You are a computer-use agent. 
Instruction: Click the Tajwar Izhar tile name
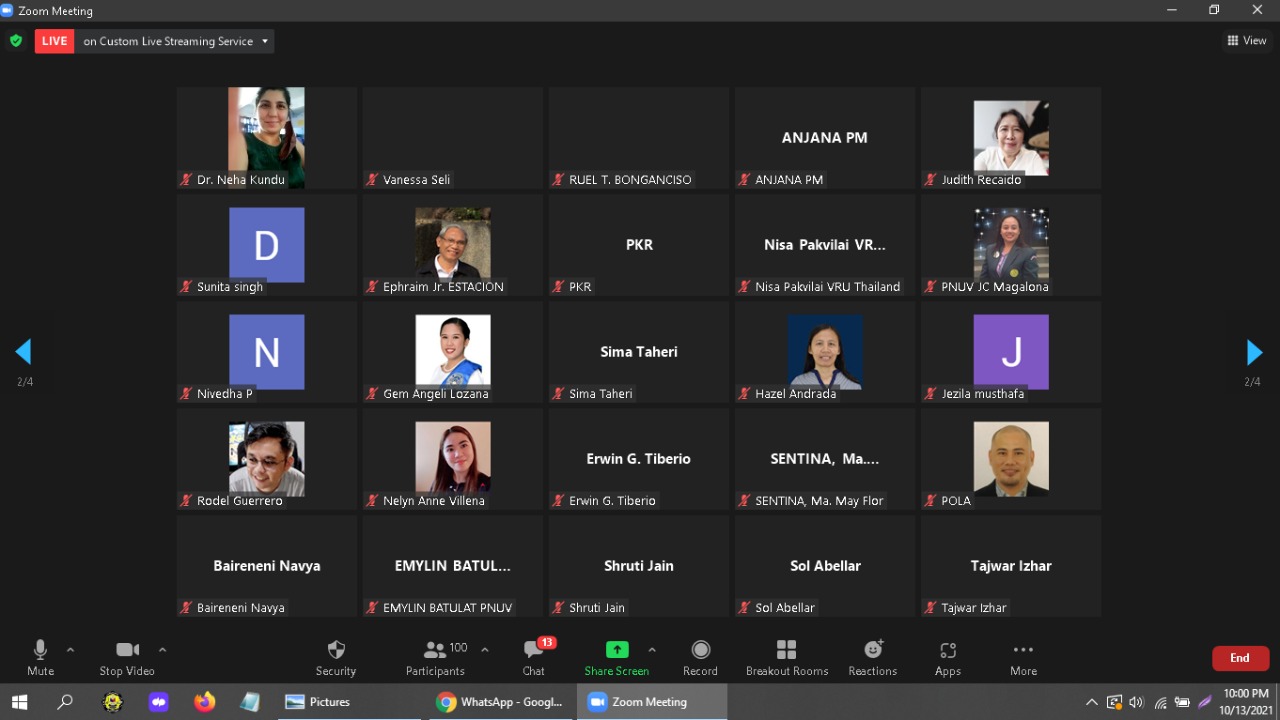[1011, 566]
